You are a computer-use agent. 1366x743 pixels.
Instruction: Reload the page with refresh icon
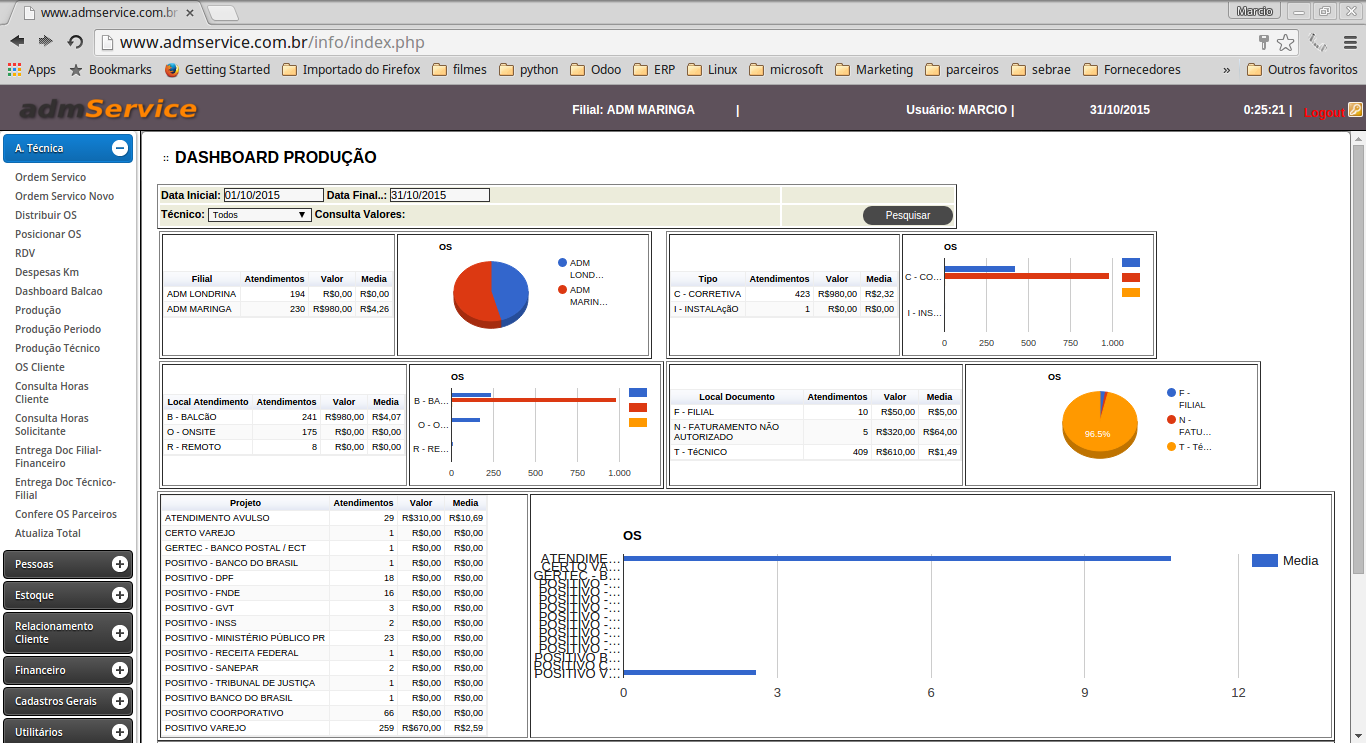point(75,41)
